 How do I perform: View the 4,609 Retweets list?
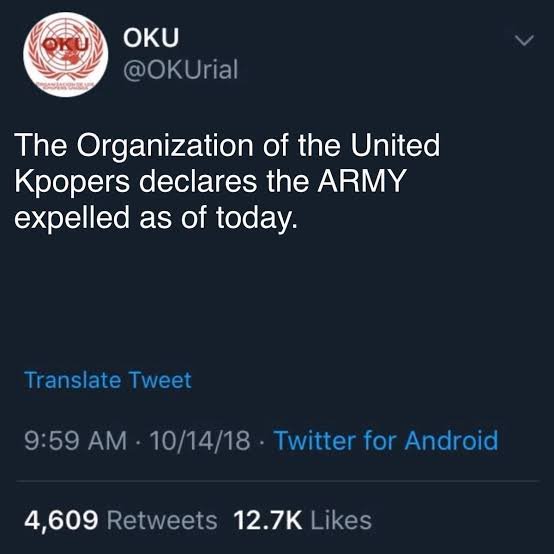point(121,520)
